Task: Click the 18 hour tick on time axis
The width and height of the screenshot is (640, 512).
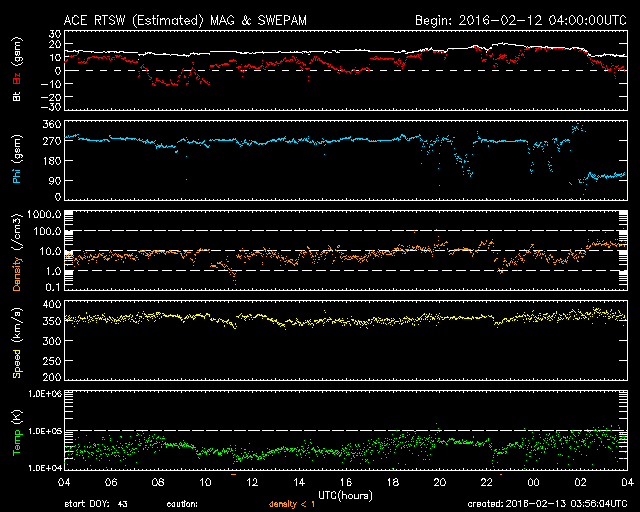Action: pos(393,482)
